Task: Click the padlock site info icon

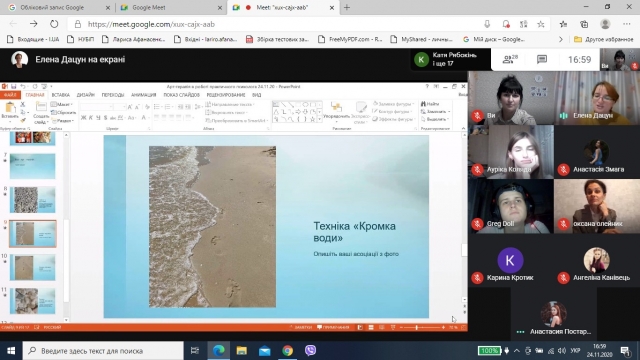Action: point(78,24)
